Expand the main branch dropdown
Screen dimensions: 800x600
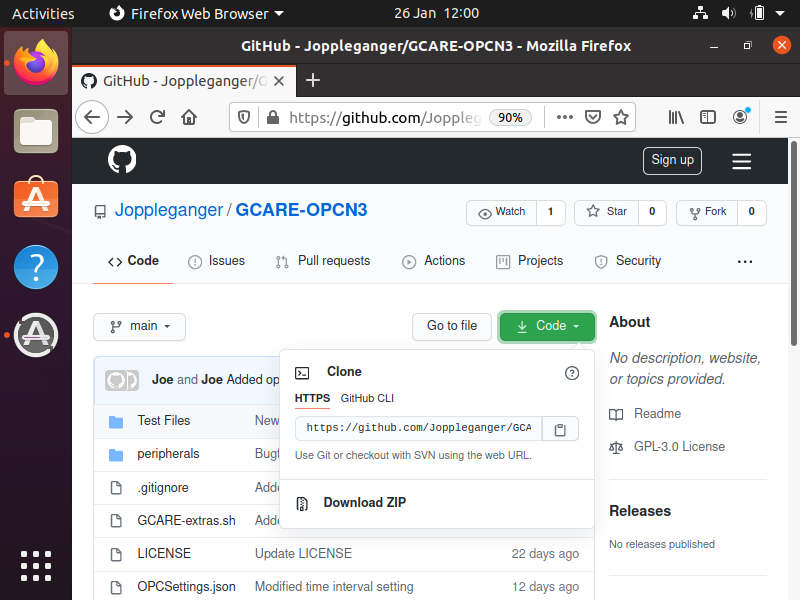pyautogui.click(x=139, y=327)
